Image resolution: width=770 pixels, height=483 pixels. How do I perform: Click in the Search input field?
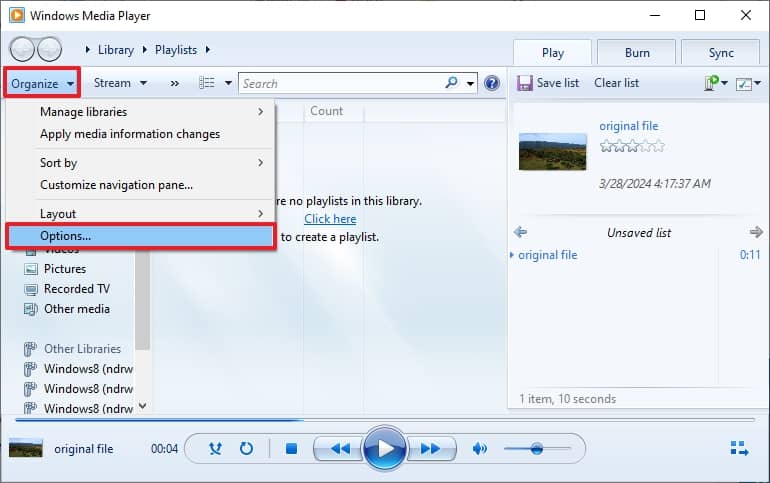[341, 83]
